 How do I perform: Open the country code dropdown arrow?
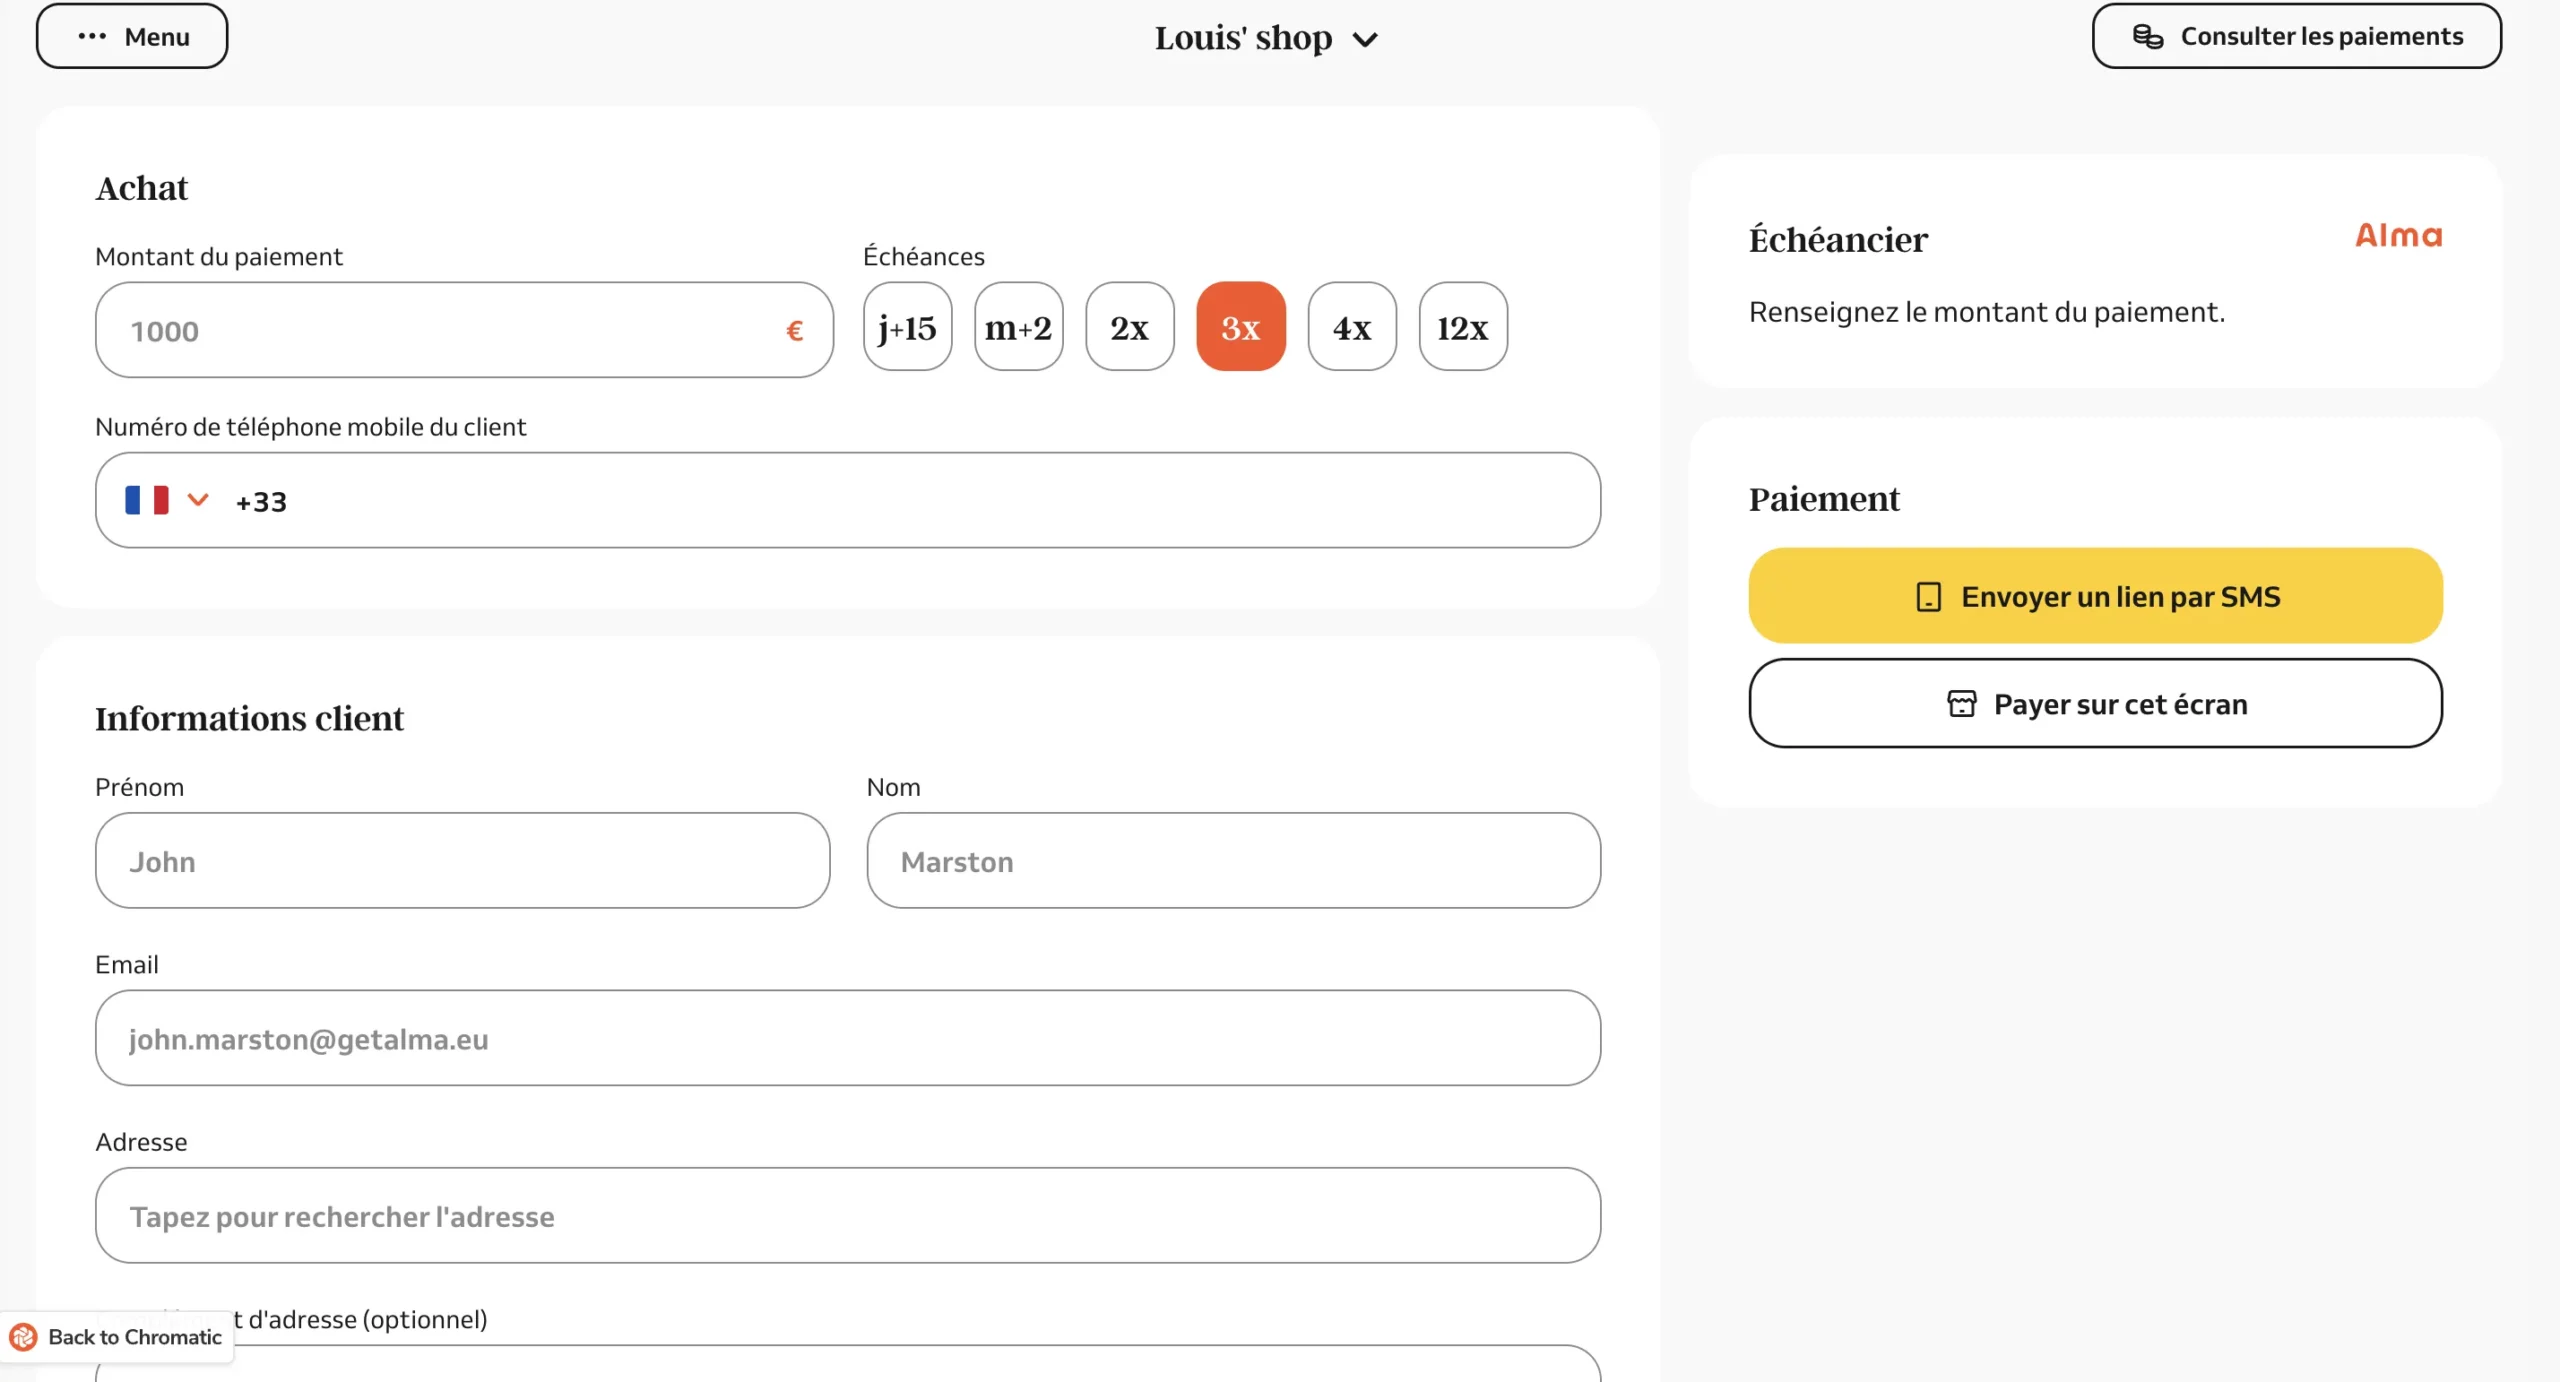[x=198, y=499]
